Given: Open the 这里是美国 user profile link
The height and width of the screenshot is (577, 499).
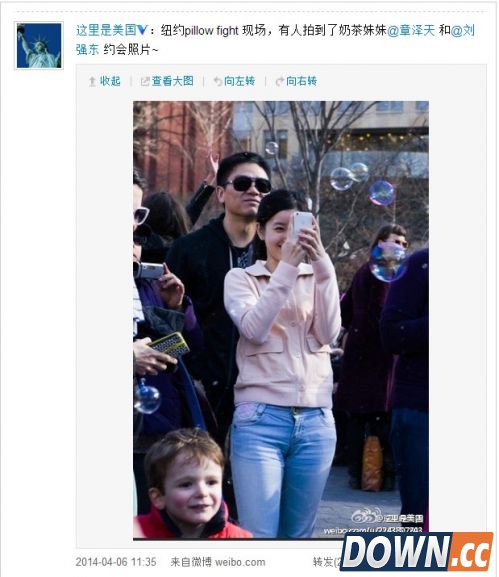Looking at the screenshot, I should (x=106, y=31).
